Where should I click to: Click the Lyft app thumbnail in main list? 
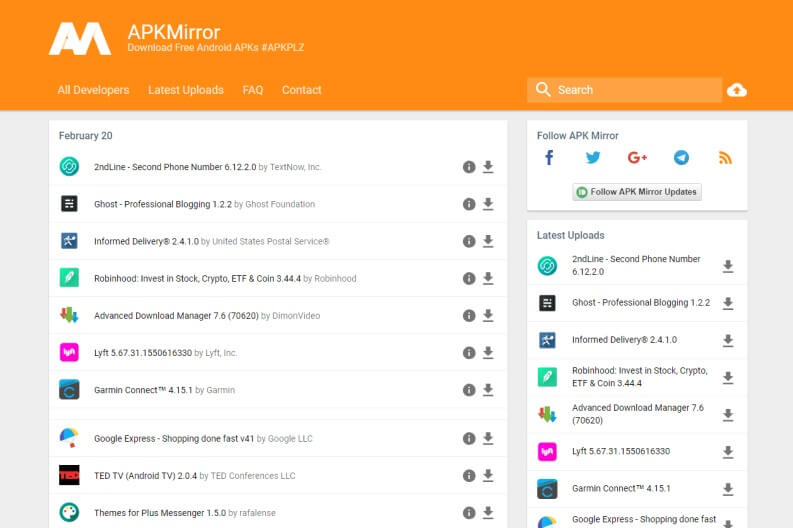69,352
